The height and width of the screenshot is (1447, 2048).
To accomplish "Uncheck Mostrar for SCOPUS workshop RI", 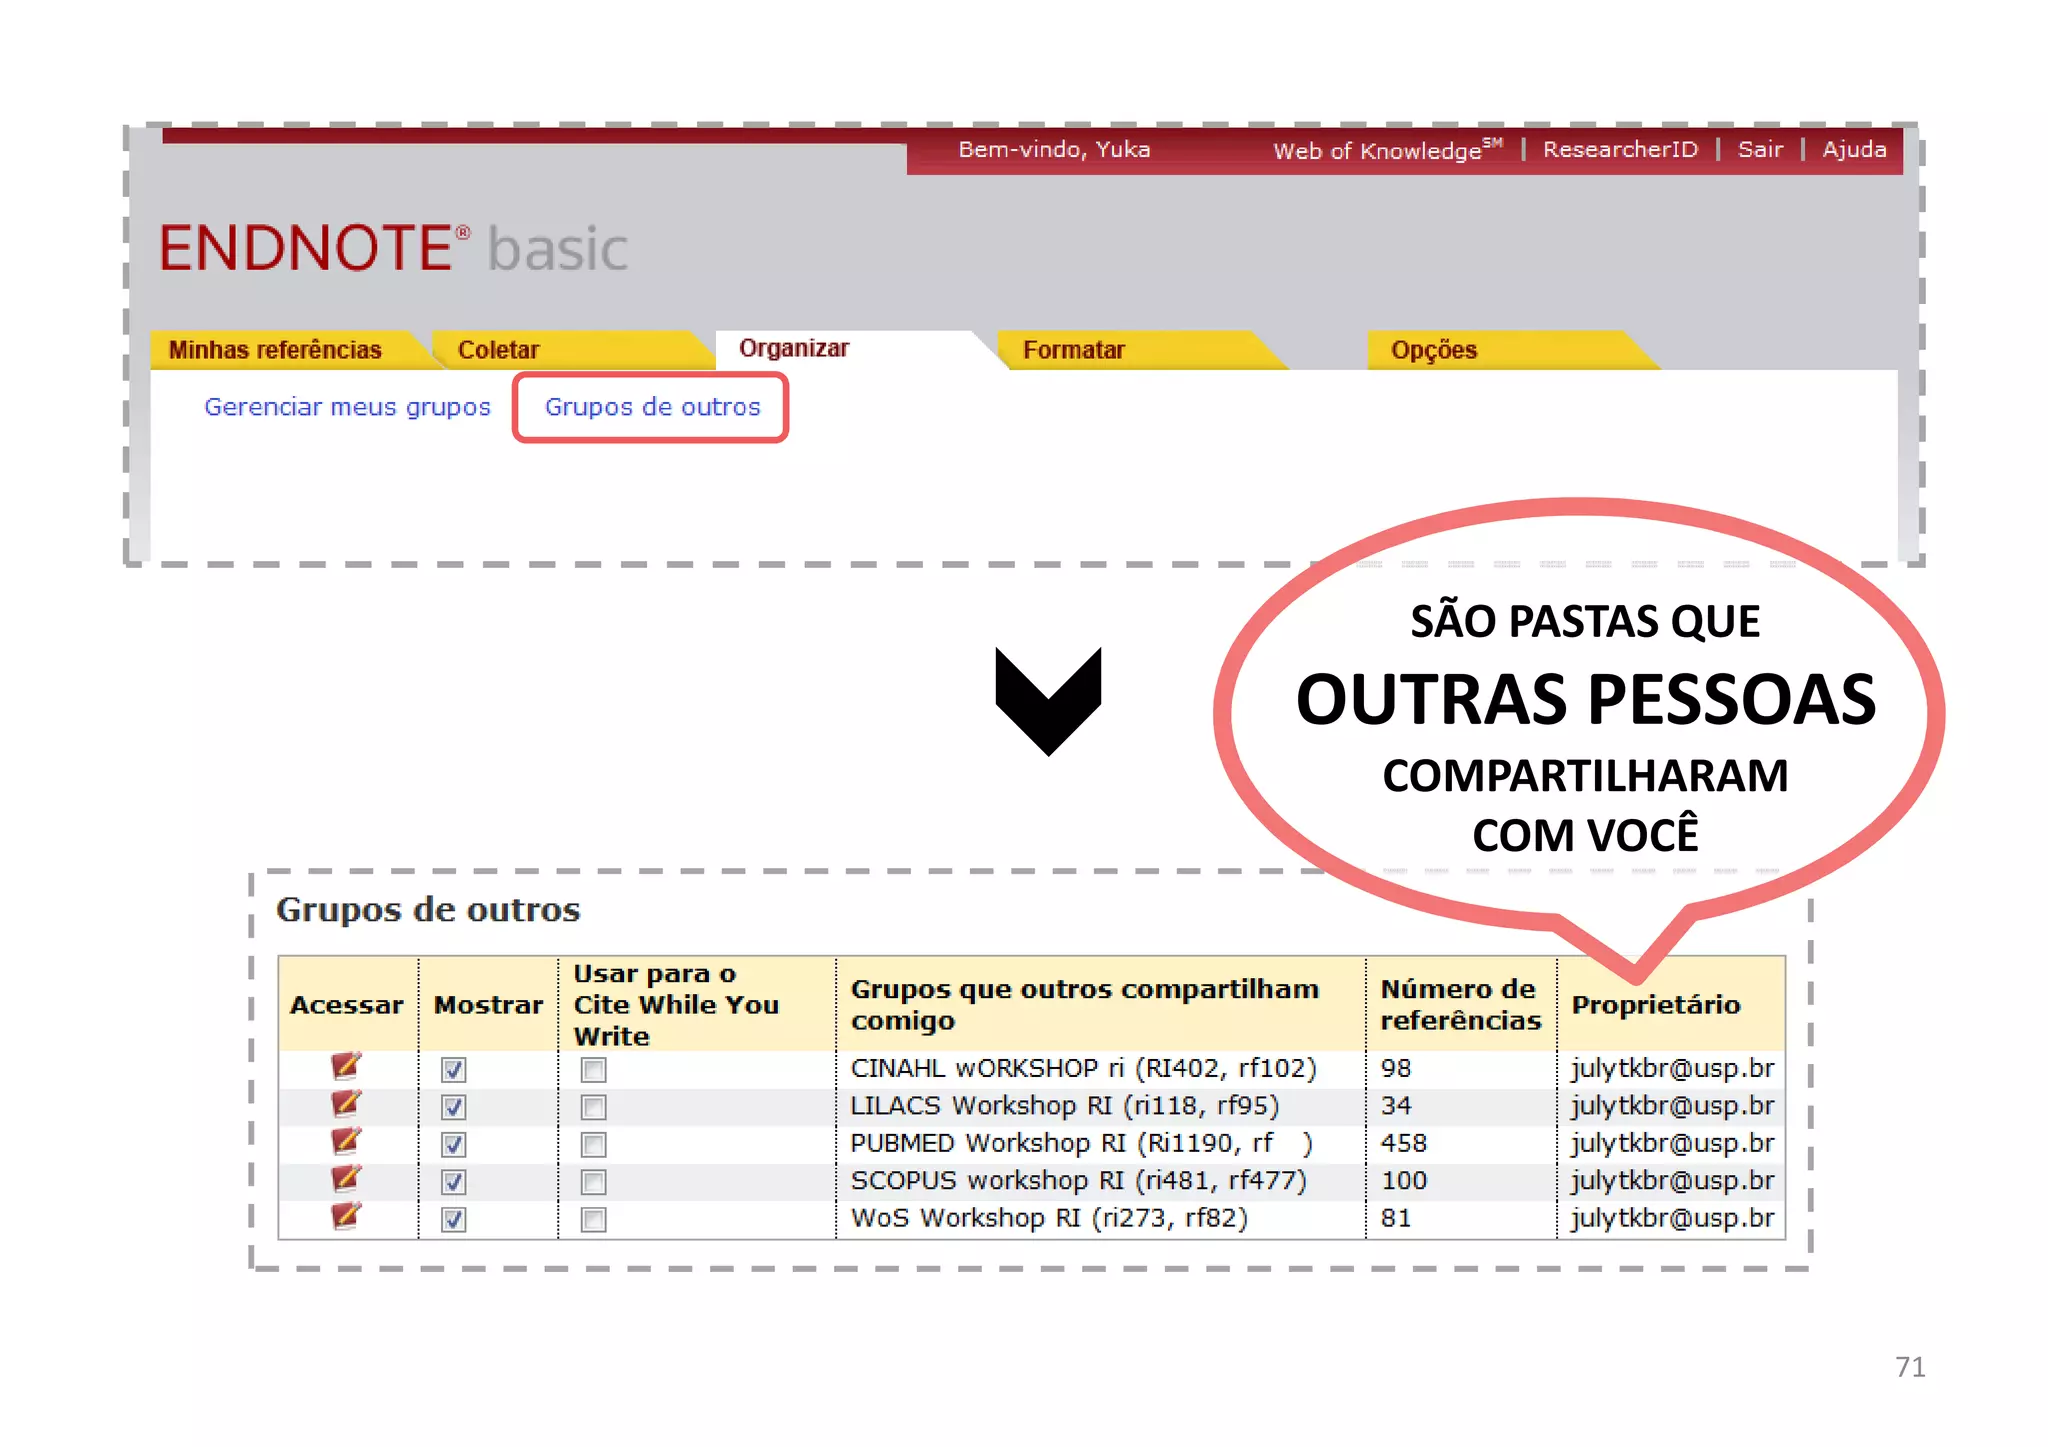I will pyautogui.click(x=454, y=1182).
